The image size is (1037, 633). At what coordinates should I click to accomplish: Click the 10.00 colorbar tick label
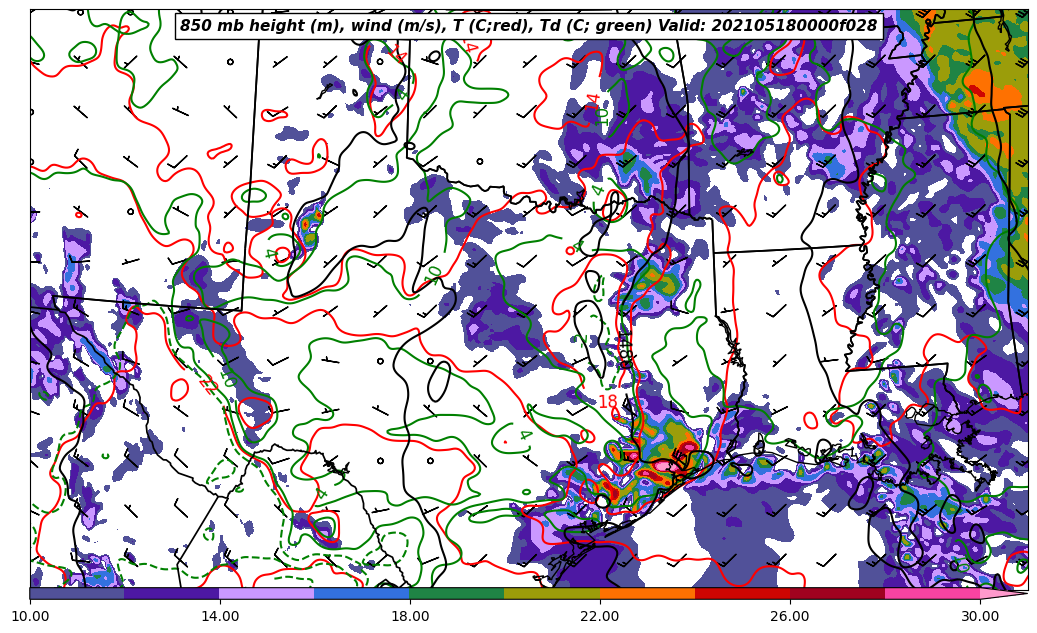coord(30,616)
